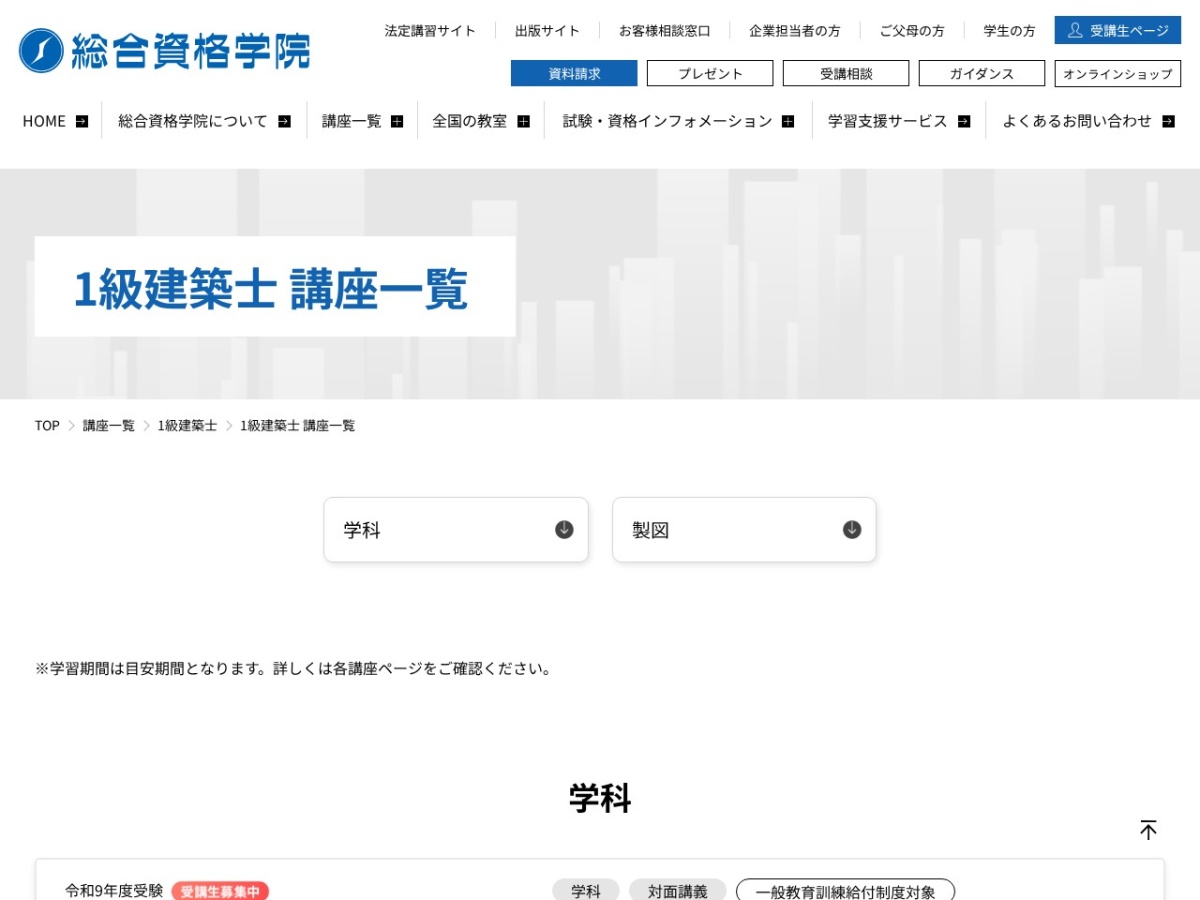The image size is (1200, 900).
Task: Click the 令和9年度受験 text
Action: click(114, 890)
